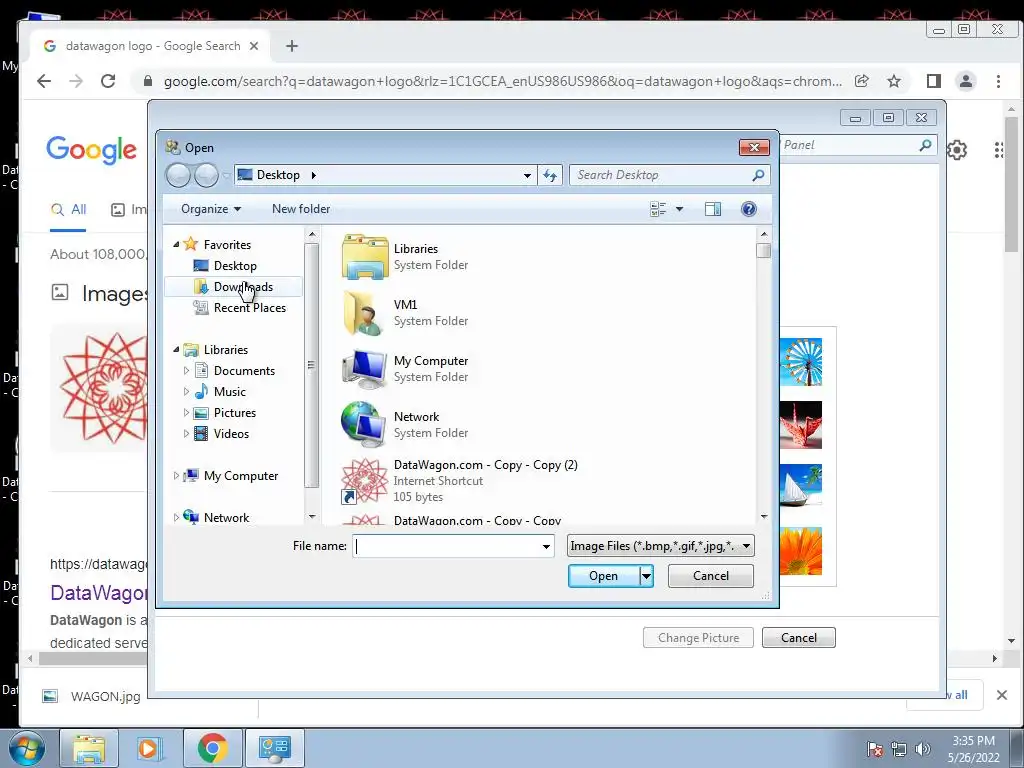This screenshot has width=1024, height=768.
Task: Collapse the Favorites tree group
Action: click(176, 244)
